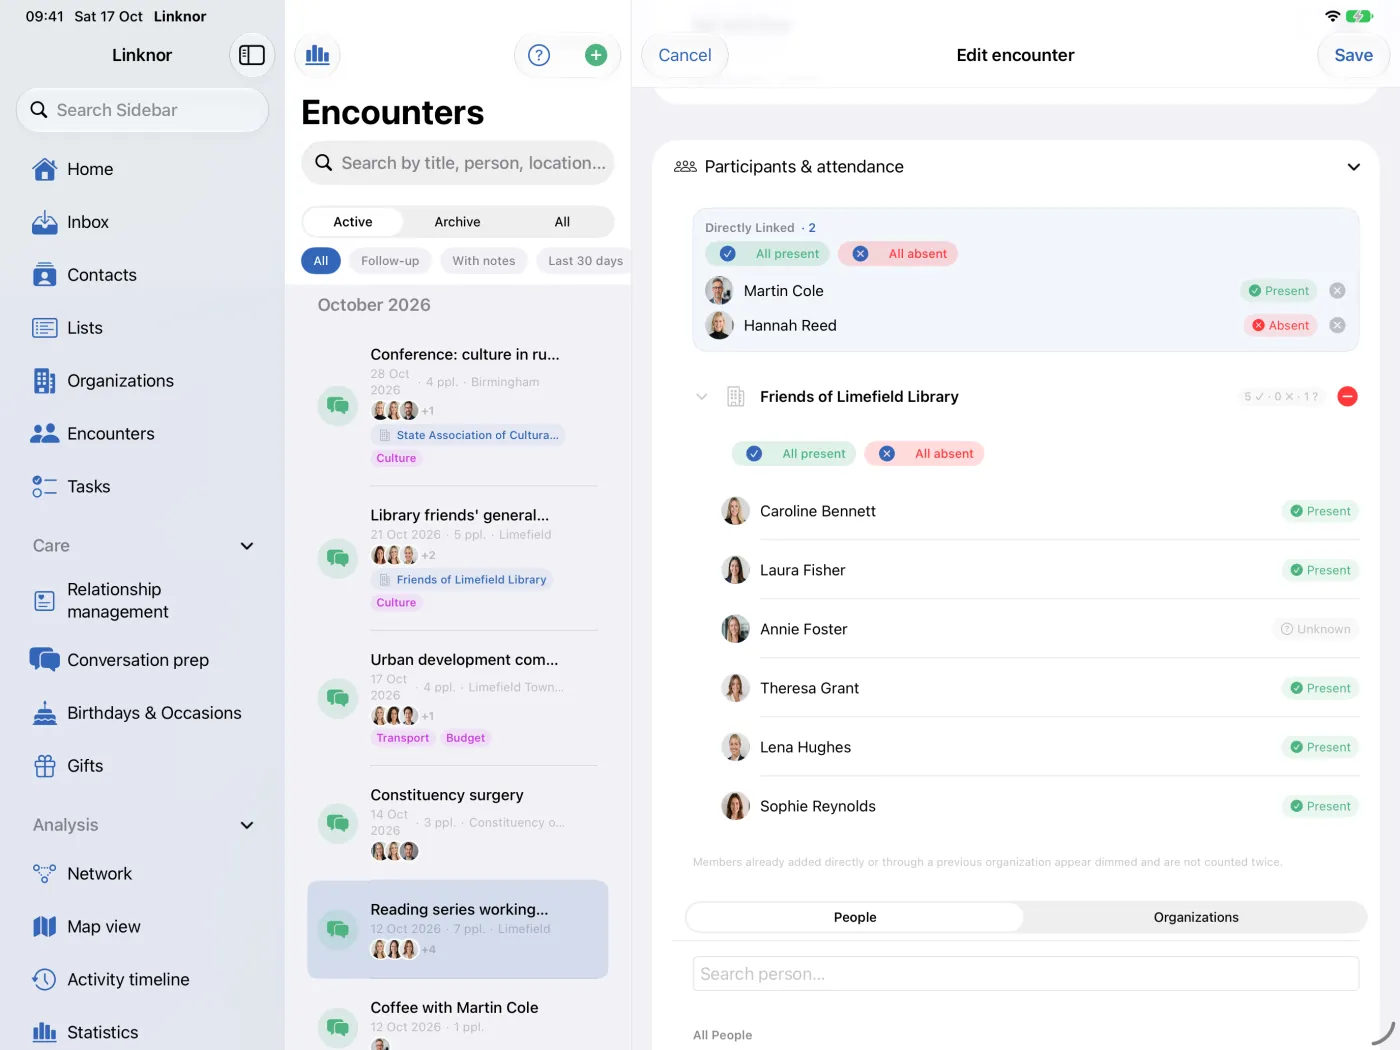Open Home in the sidebar
Screen dimensions: 1400x1050
point(142,169)
